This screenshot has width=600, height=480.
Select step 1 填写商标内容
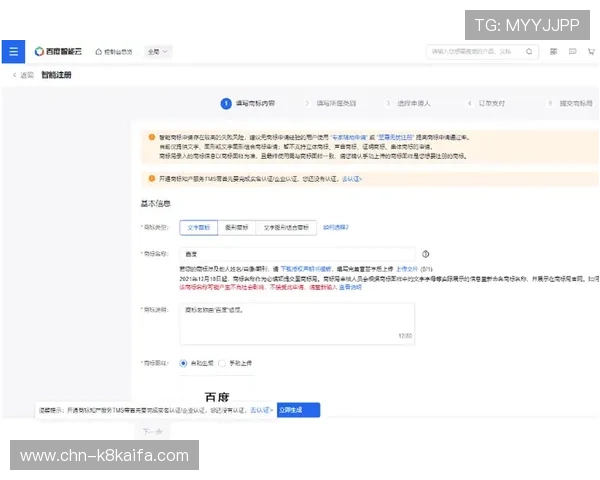248,103
